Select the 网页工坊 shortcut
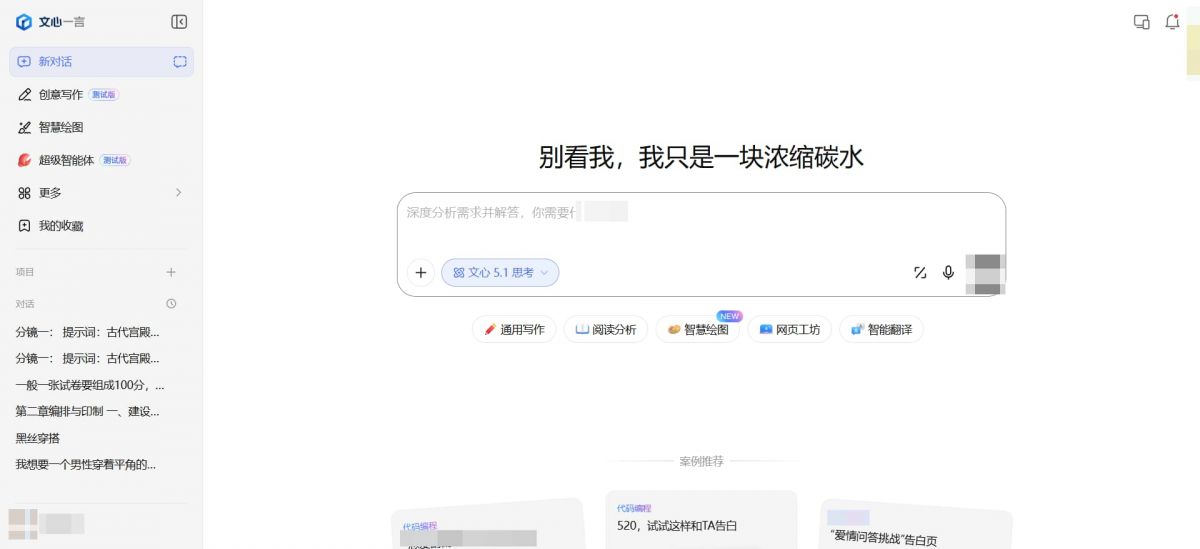1200x549 pixels. pyautogui.click(x=790, y=330)
